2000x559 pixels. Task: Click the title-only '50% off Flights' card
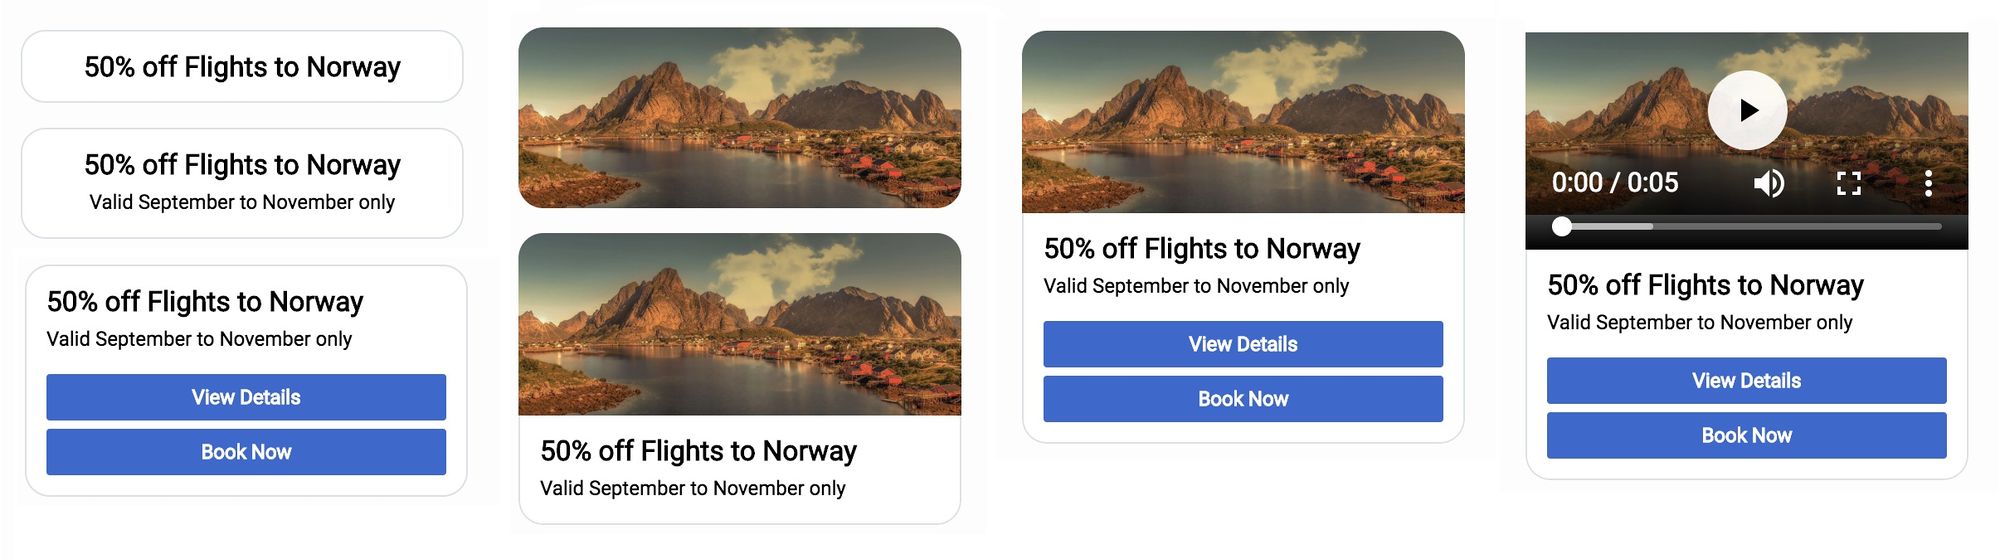tap(242, 67)
